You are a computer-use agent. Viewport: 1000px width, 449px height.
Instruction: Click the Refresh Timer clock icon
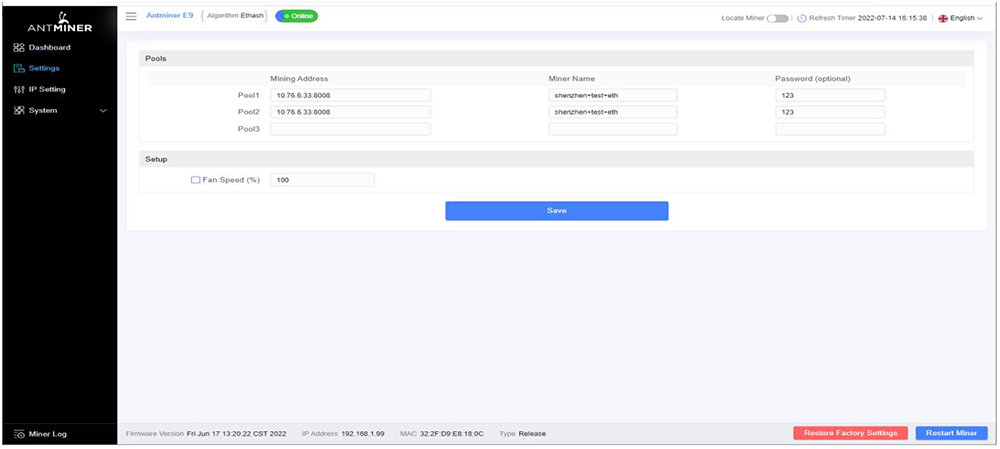[x=802, y=18]
